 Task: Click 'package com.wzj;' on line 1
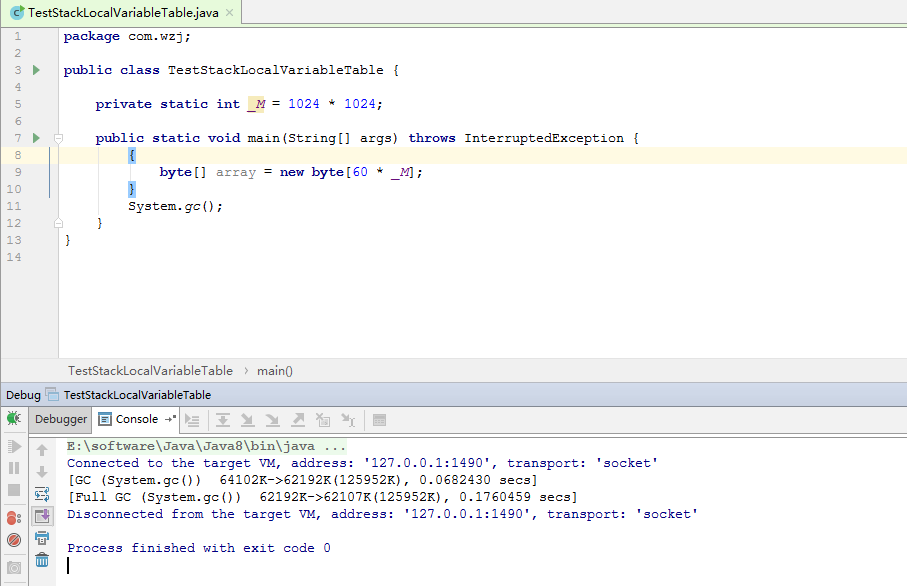coord(127,36)
